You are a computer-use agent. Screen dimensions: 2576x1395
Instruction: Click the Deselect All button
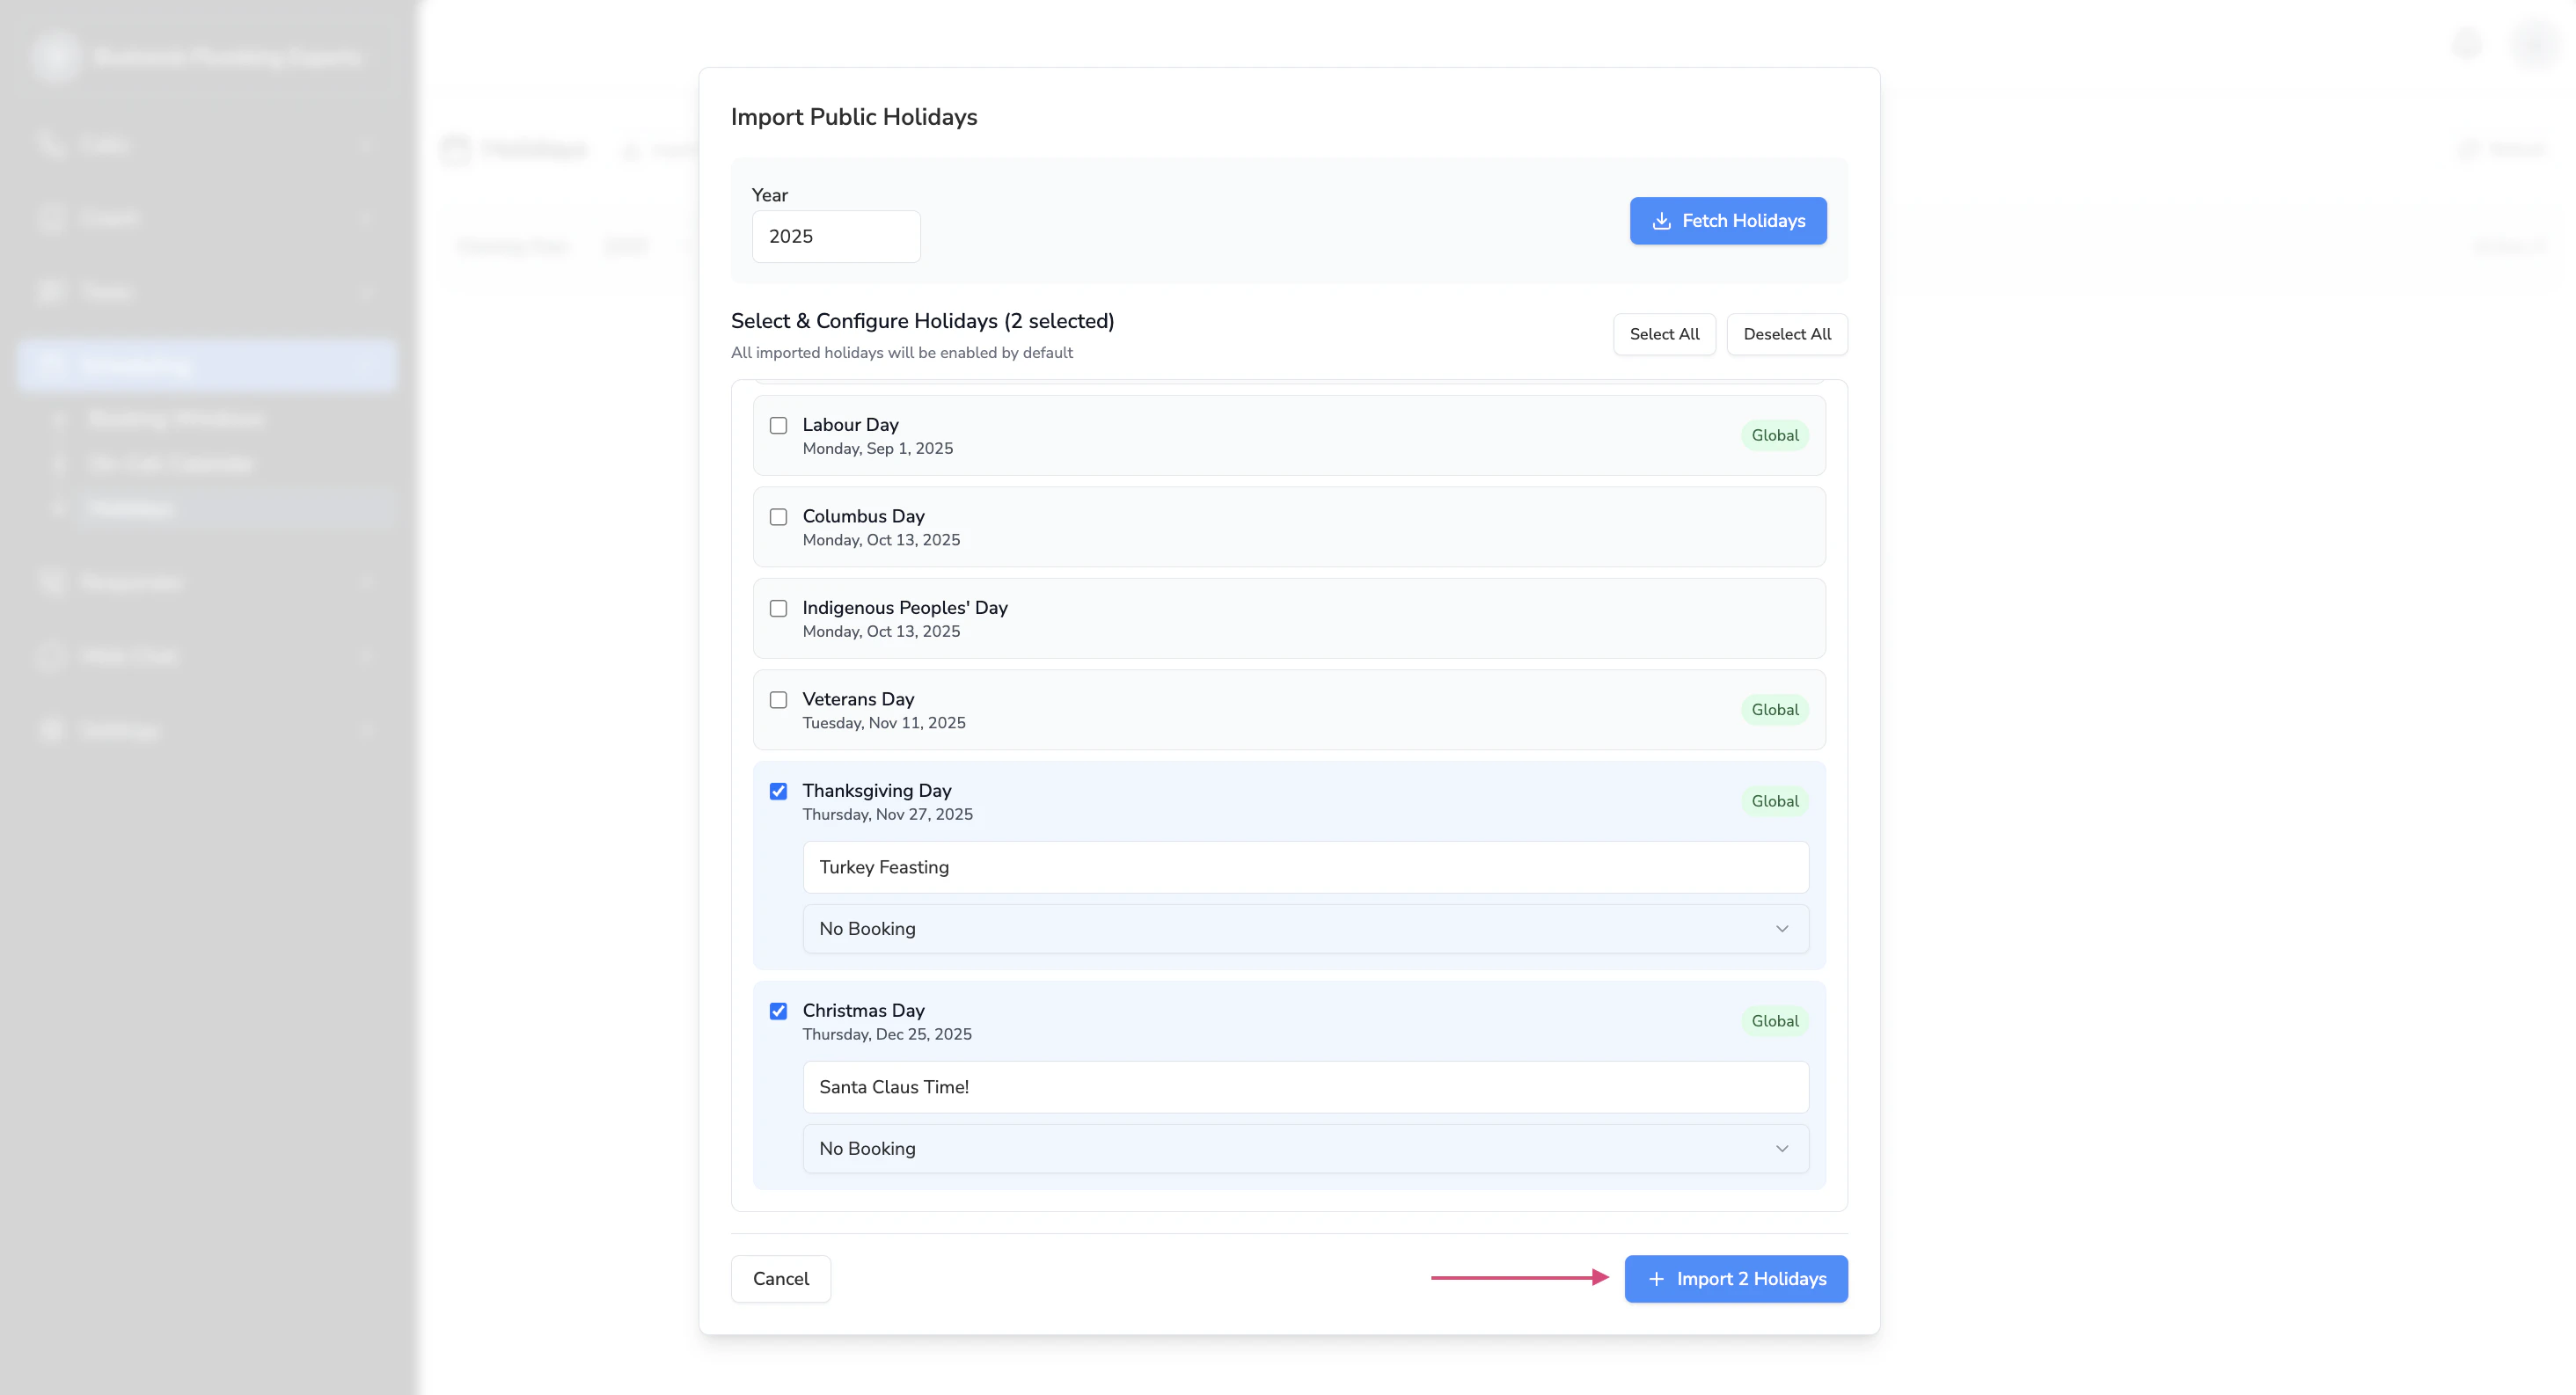1786,334
